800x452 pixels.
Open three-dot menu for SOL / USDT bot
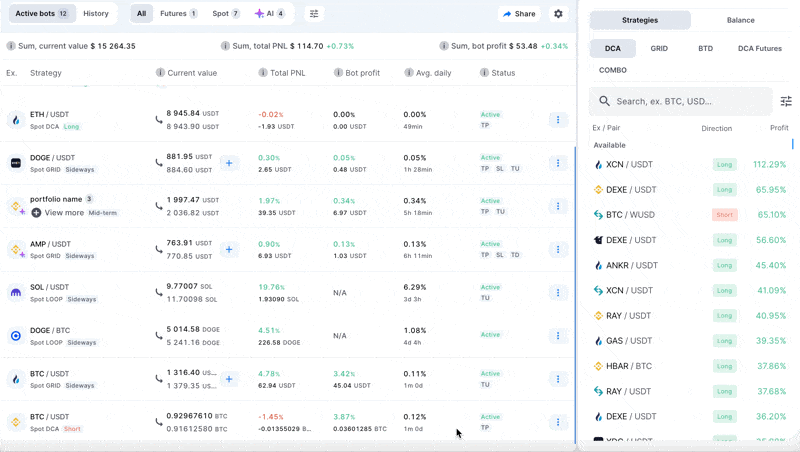point(558,293)
